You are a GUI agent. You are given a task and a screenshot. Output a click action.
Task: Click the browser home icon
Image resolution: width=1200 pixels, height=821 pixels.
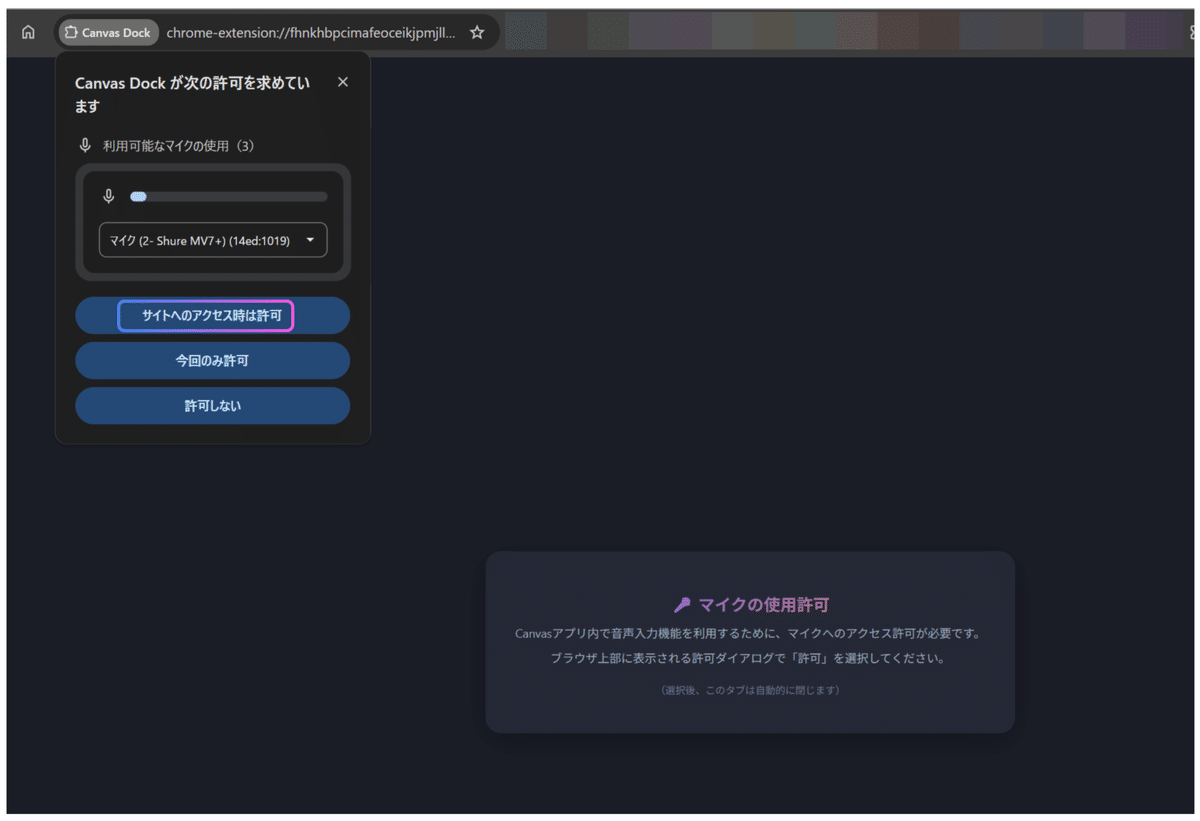(x=28, y=32)
